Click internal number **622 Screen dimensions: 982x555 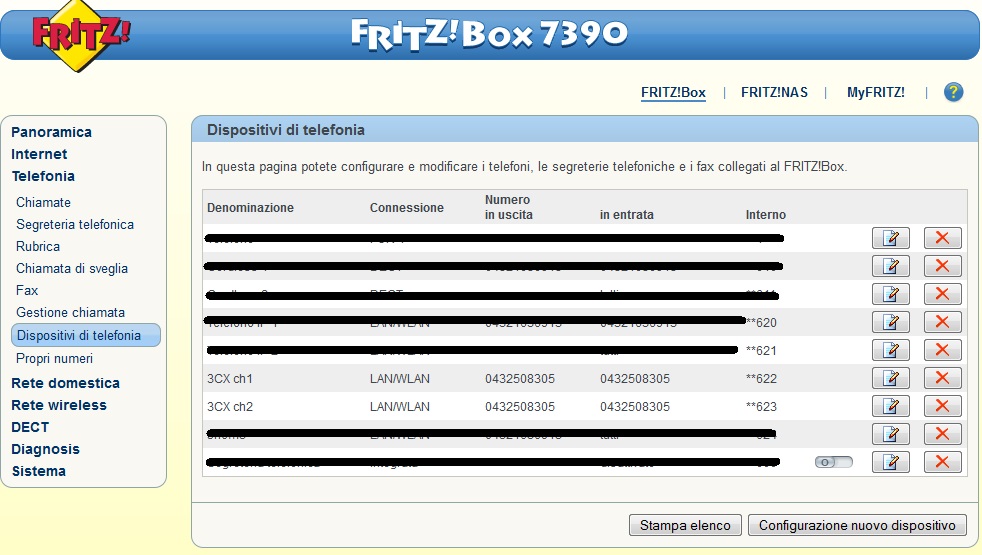click(x=761, y=378)
